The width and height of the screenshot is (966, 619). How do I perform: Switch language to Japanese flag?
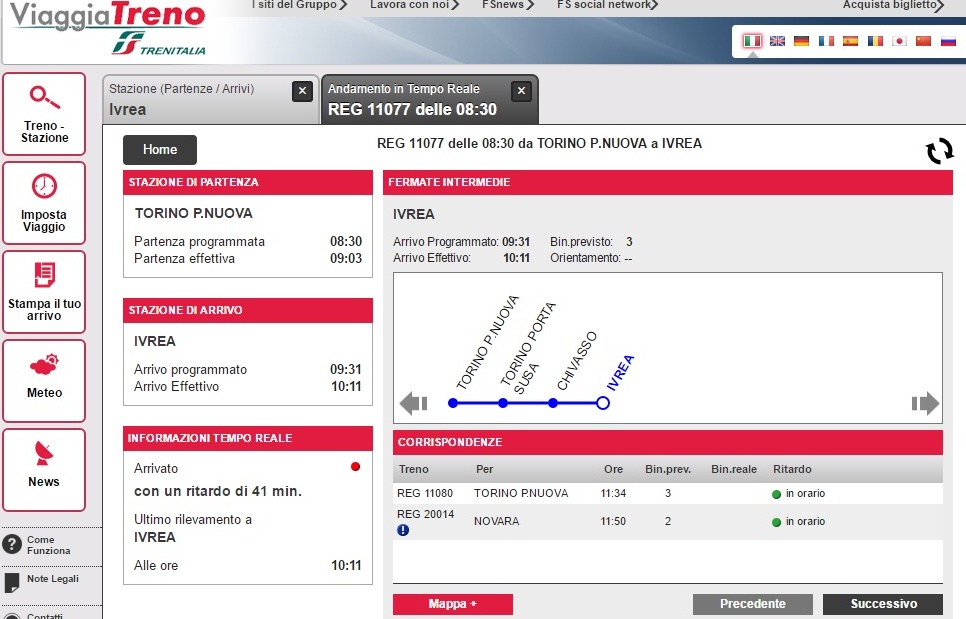[x=899, y=41]
